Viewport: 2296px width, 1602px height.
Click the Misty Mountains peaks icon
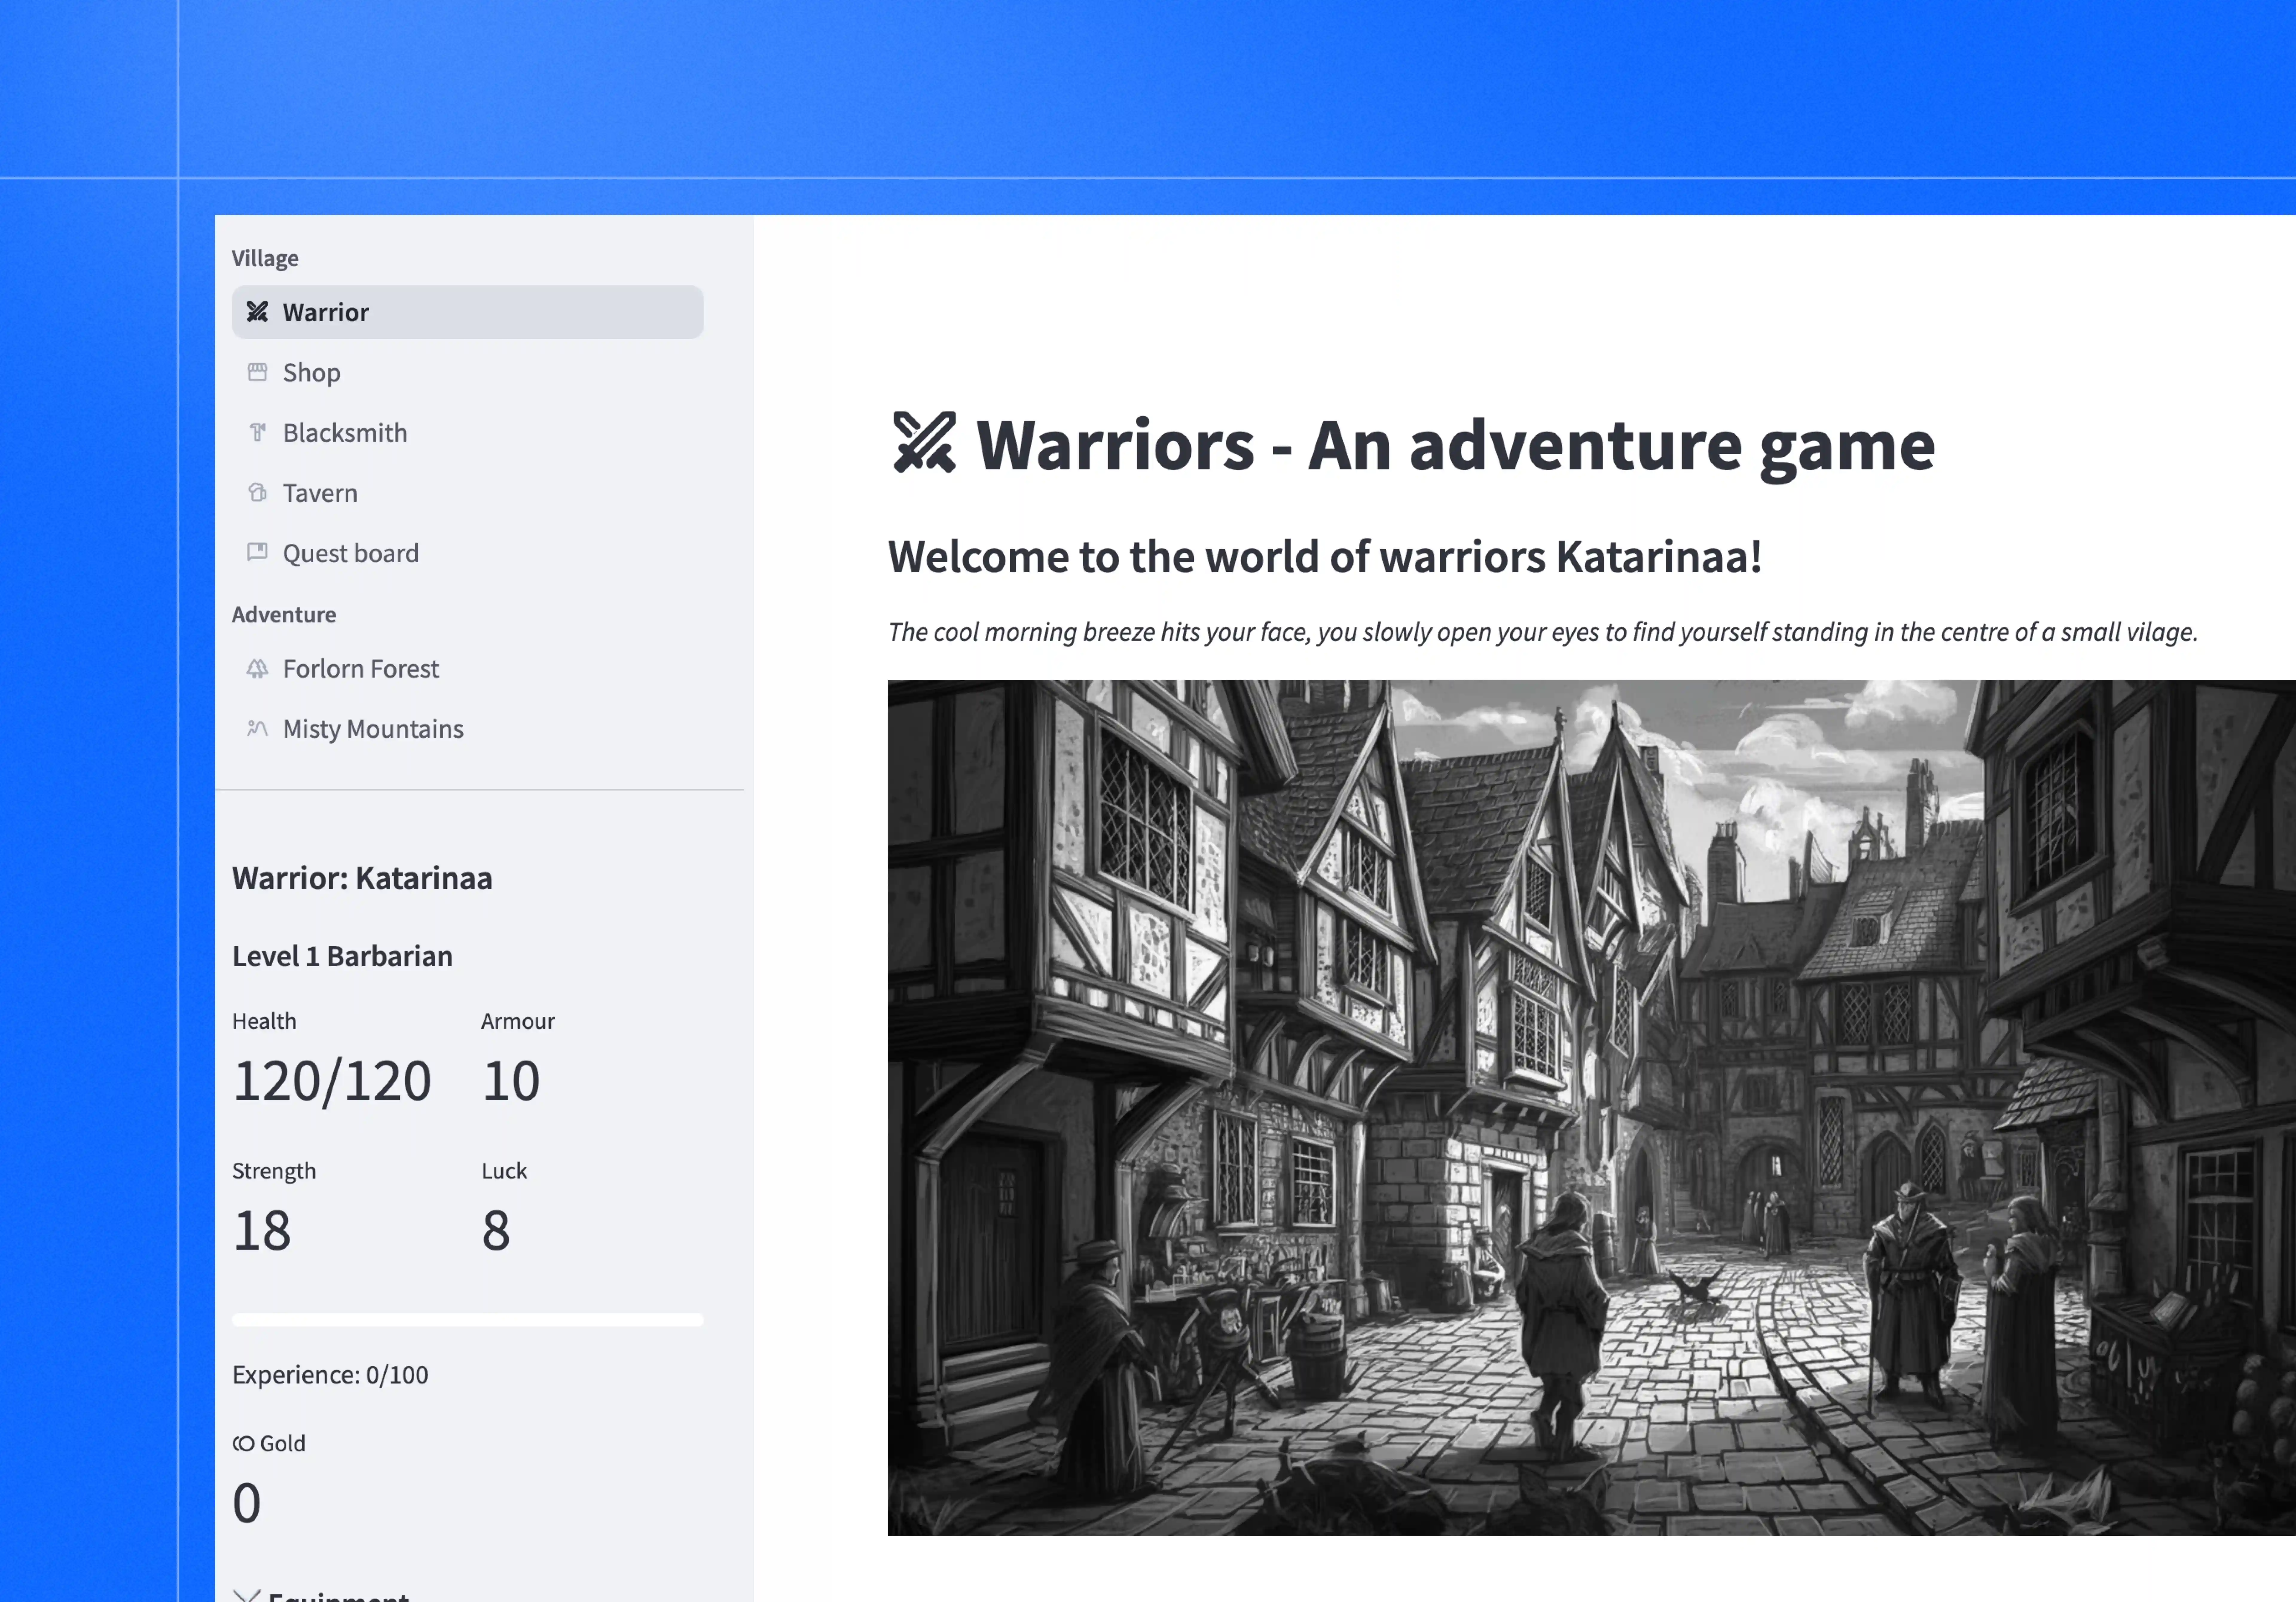tap(257, 728)
